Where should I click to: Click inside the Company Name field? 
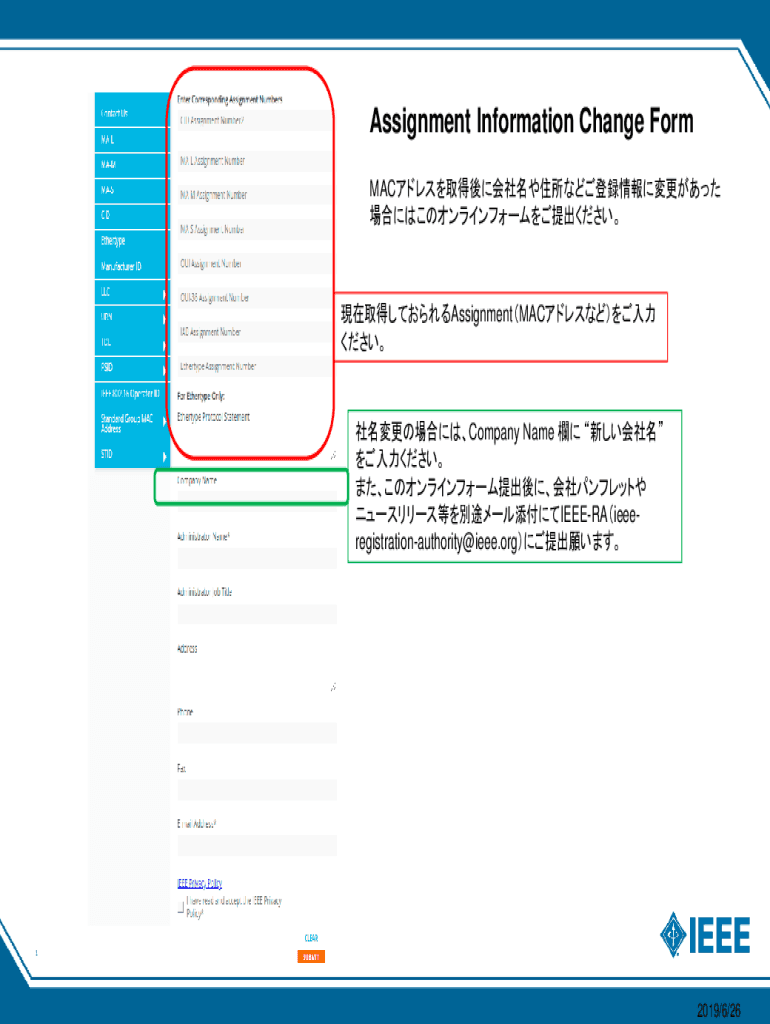(257, 496)
